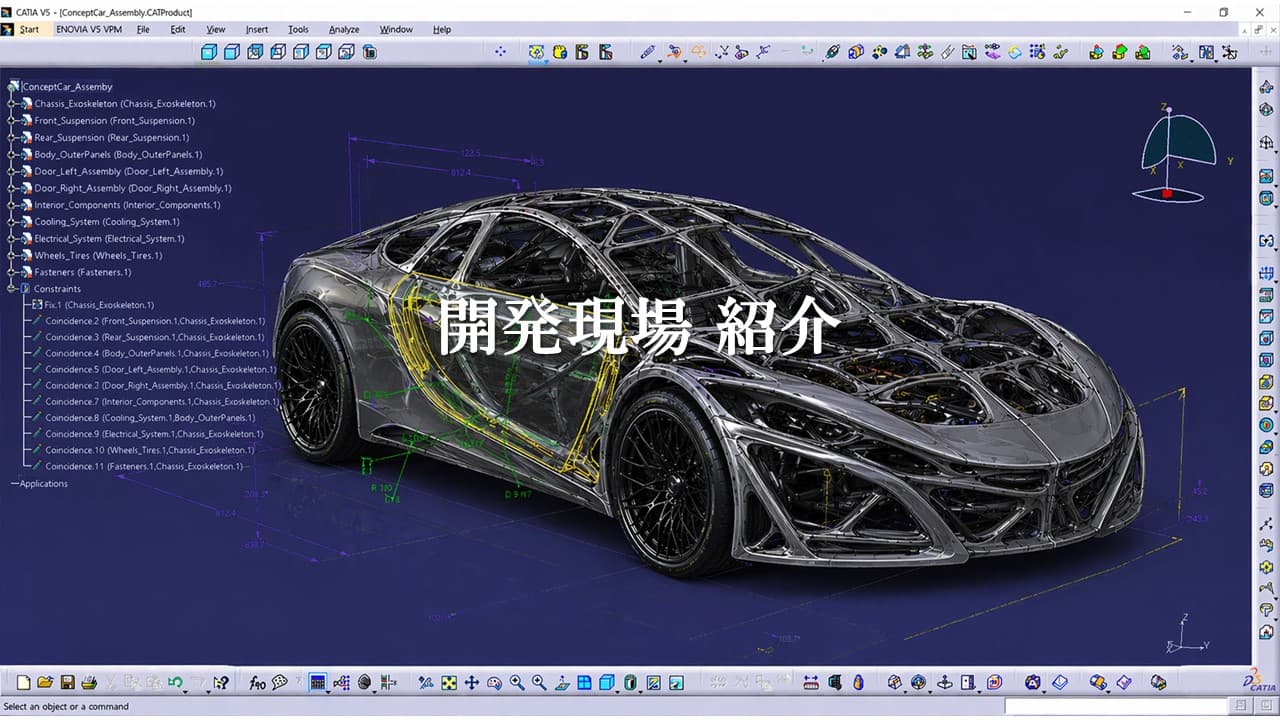1280x720 pixels.
Task: Open the Help menu
Action: tap(442, 29)
